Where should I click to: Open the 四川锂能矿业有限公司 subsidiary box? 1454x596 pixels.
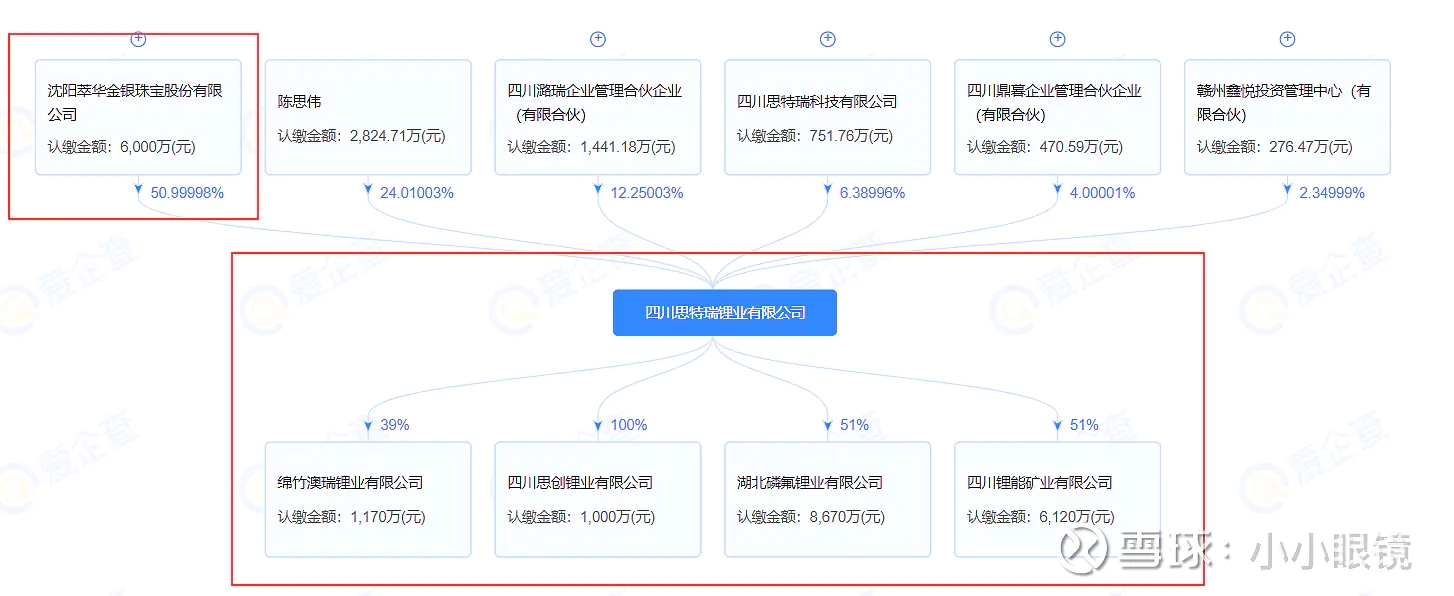pyautogui.click(x=1057, y=499)
